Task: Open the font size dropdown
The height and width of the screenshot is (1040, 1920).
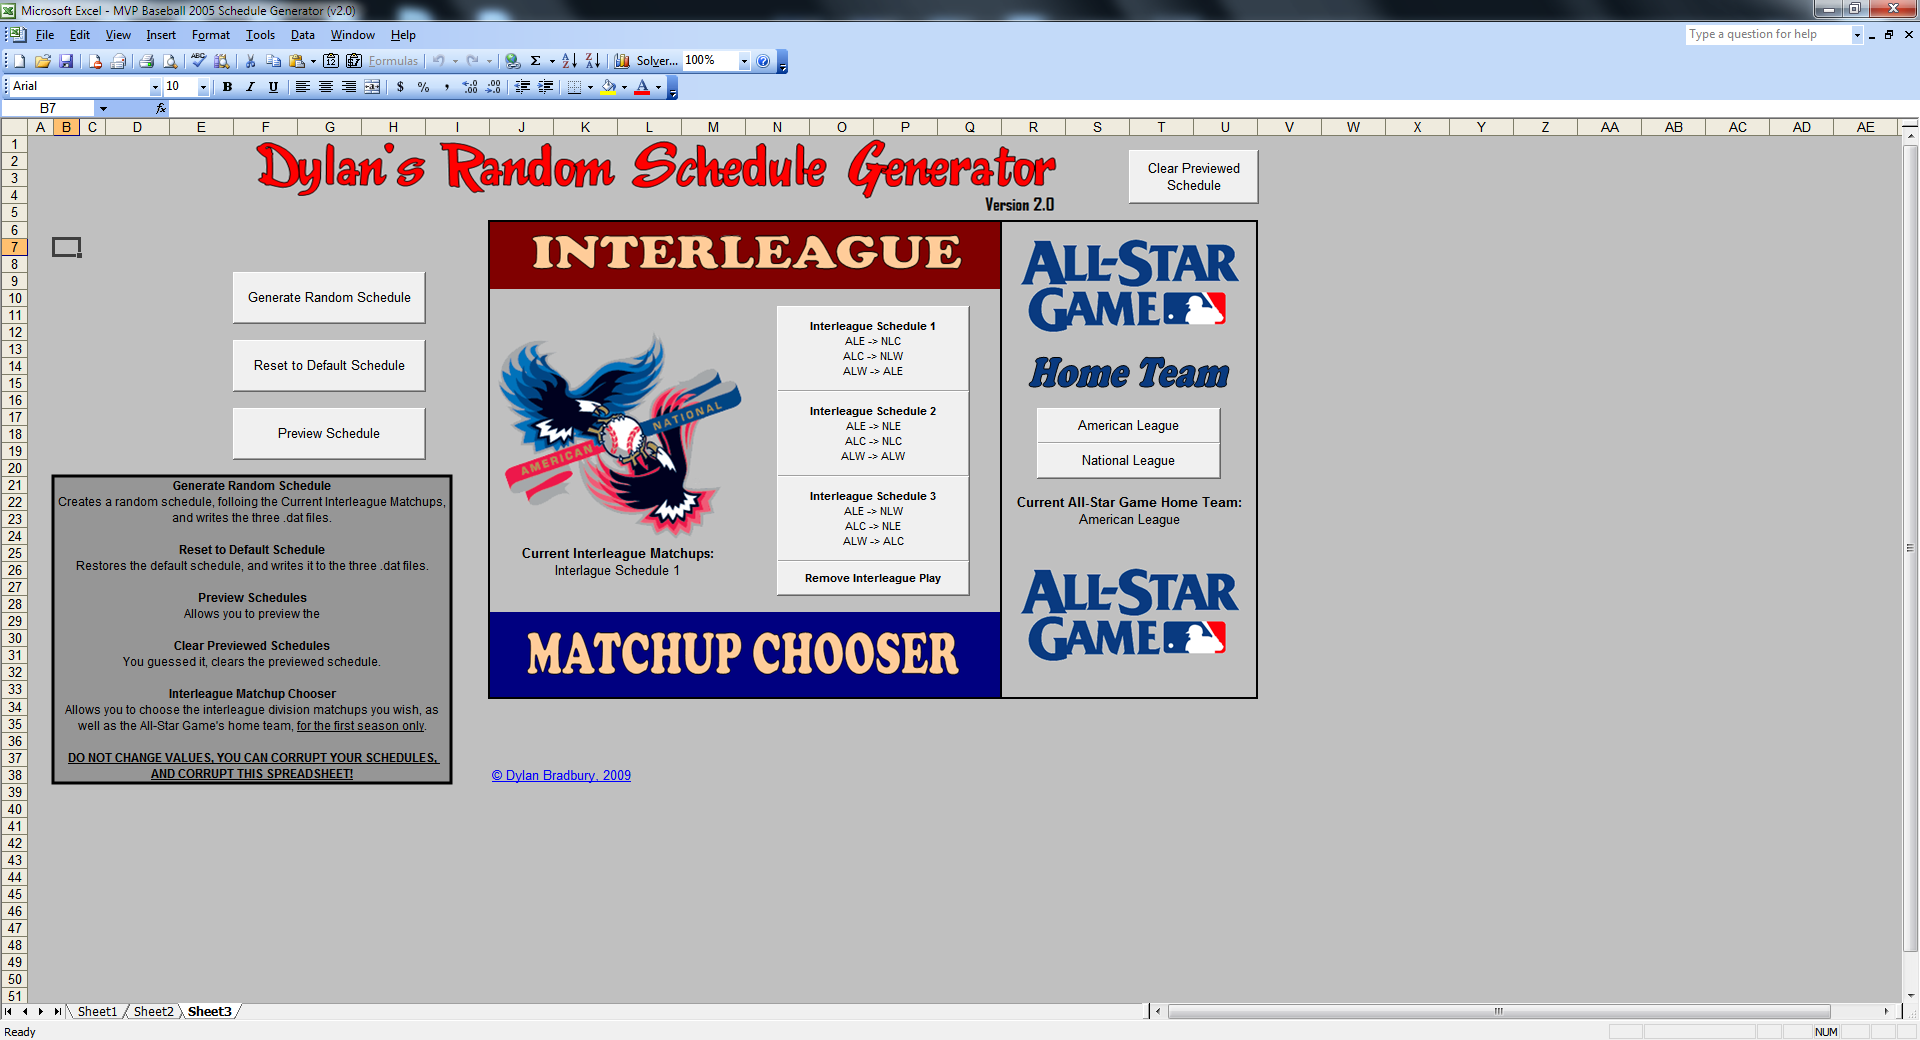Action: (x=203, y=87)
